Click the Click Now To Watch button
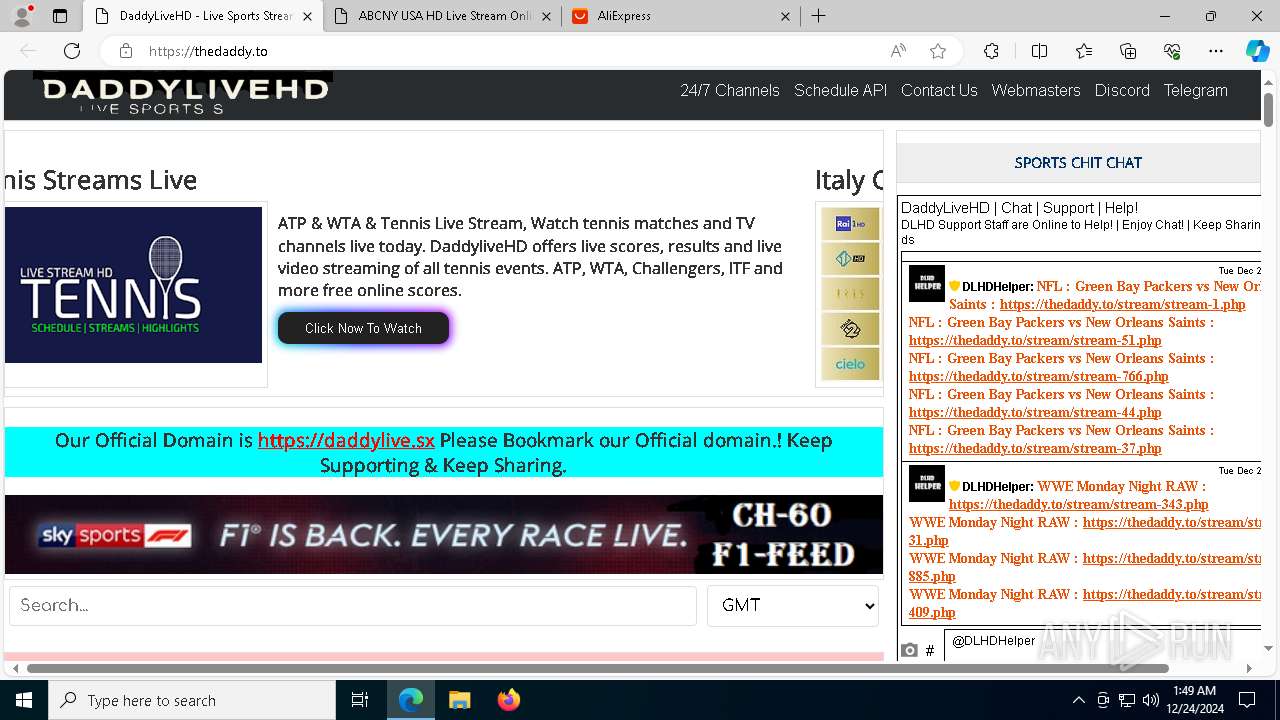Viewport: 1280px width, 720px height. [x=363, y=328]
